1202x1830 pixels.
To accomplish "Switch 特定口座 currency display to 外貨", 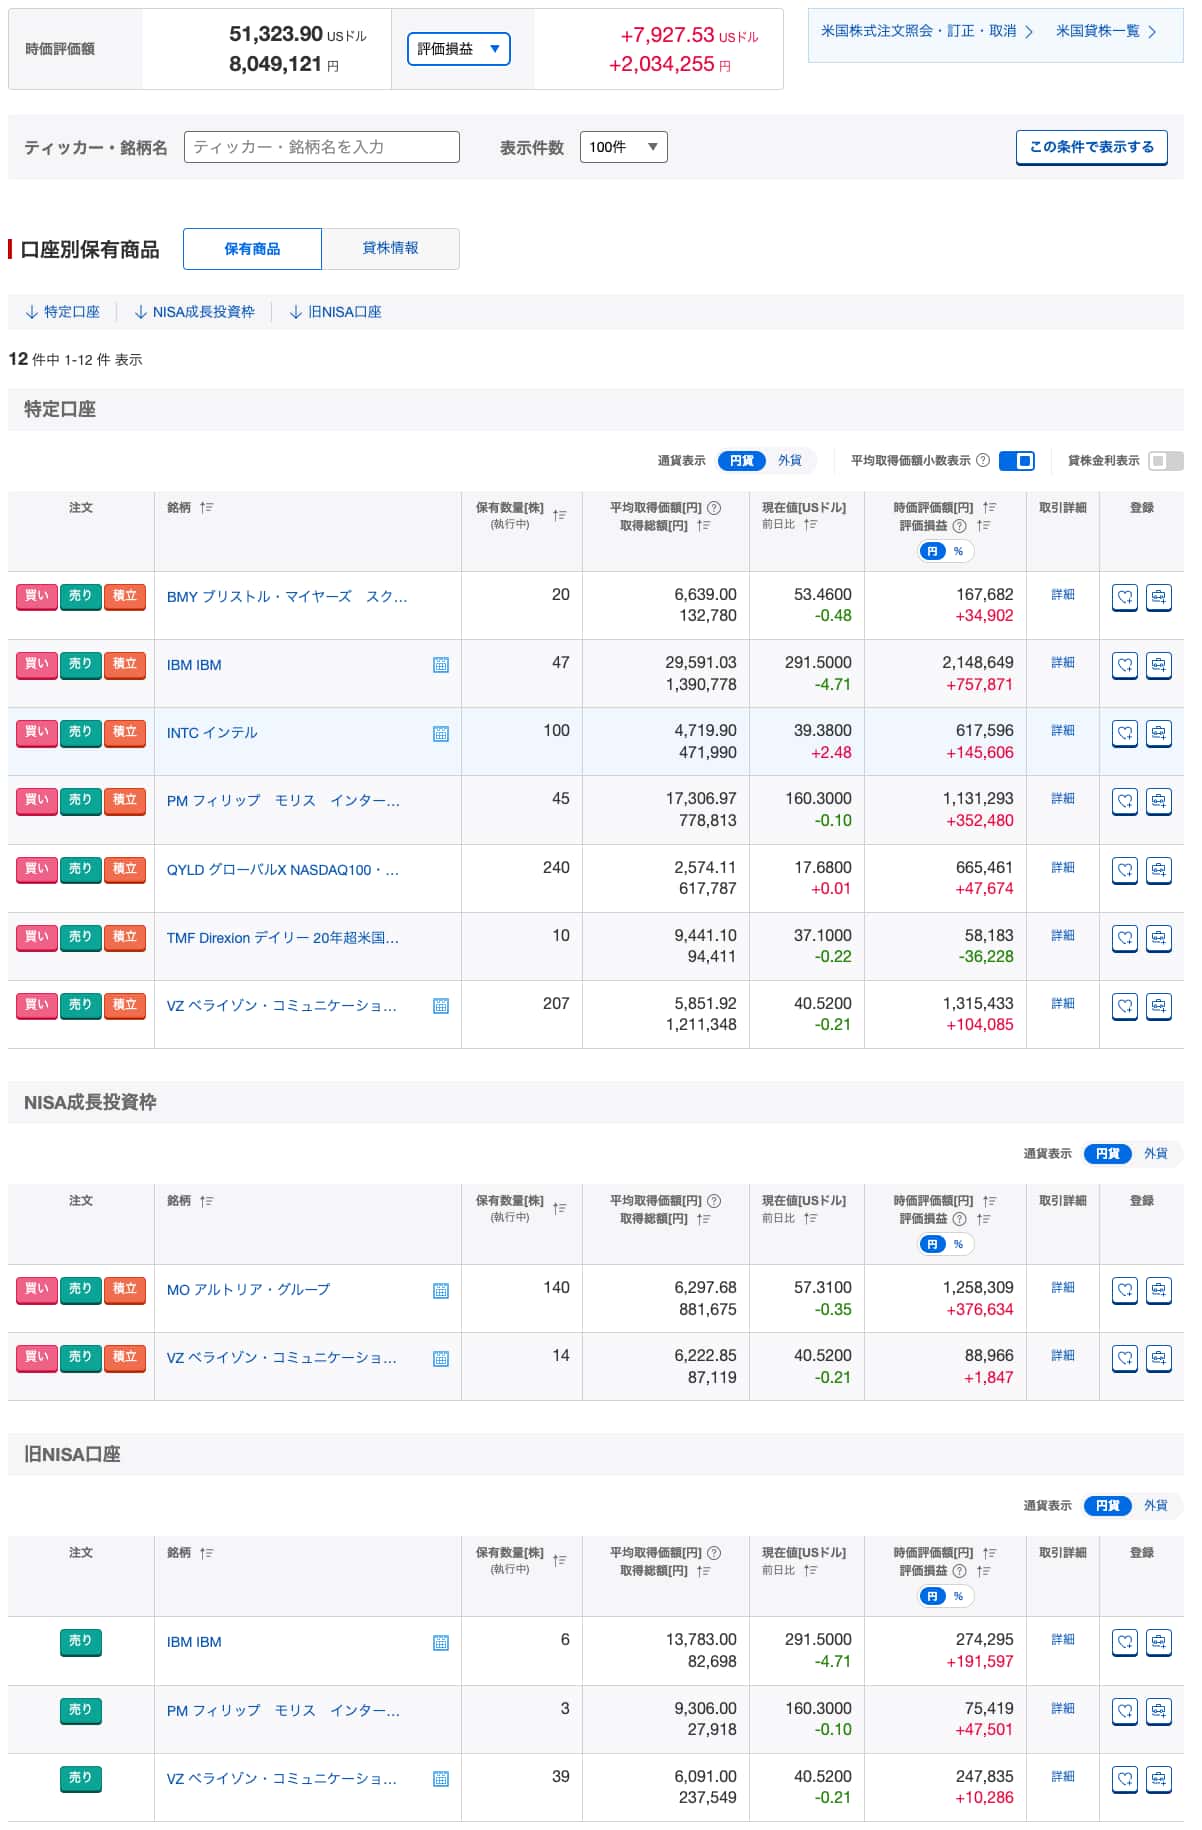I will (790, 460).
